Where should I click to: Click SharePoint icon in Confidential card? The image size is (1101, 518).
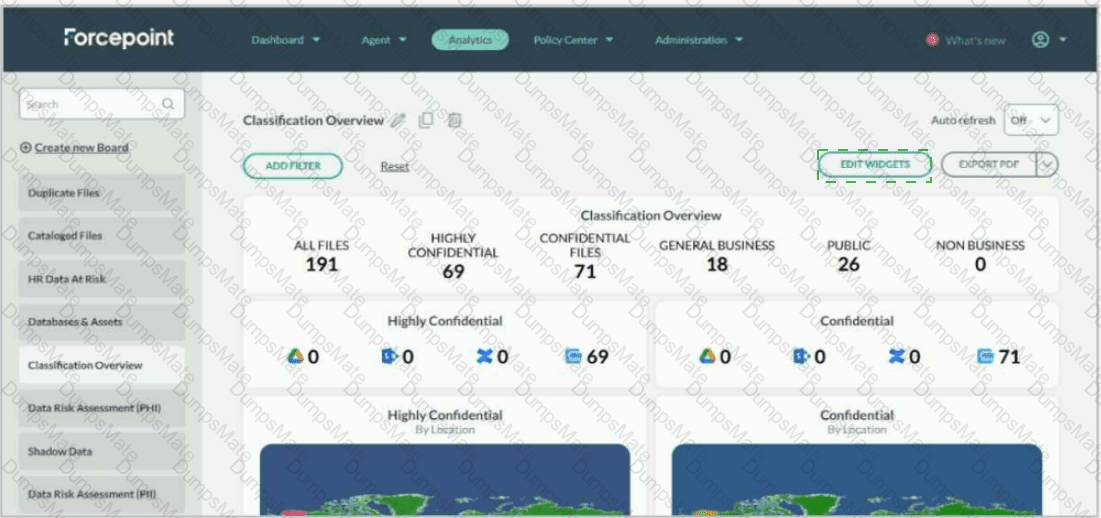coord(802,357)
